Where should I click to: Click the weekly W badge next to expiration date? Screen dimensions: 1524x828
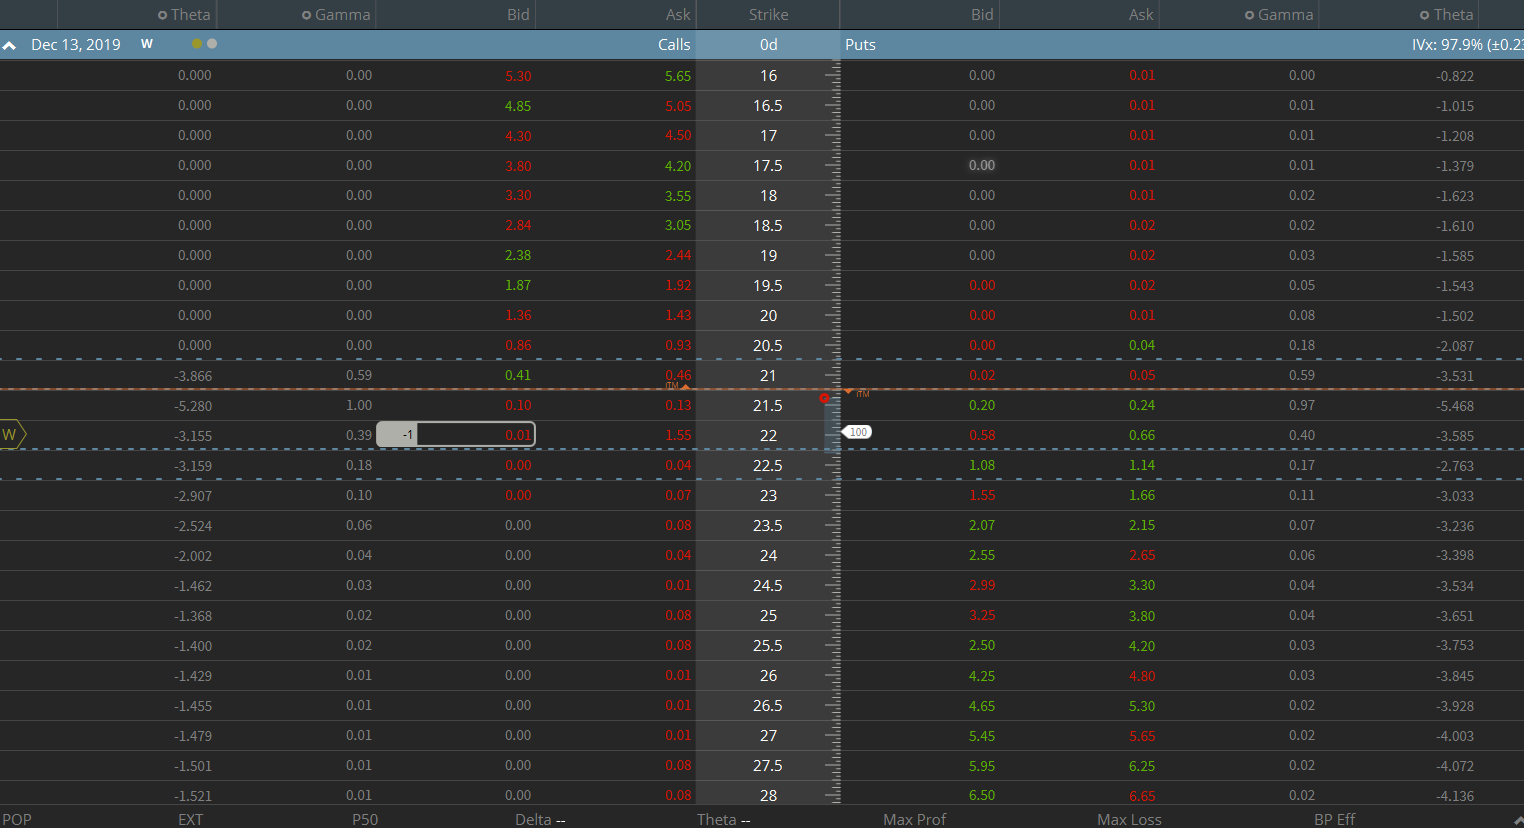147,44
